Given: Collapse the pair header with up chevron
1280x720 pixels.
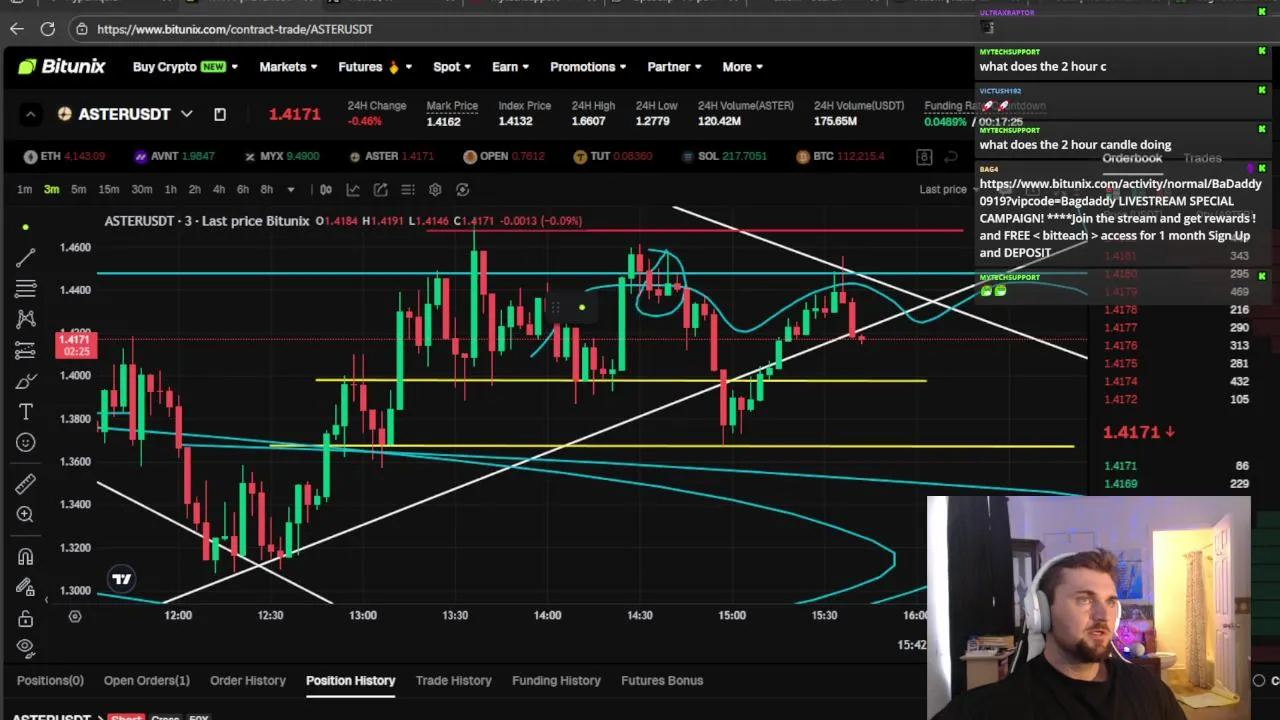Looking at the screenshot, I should [x=30, y=114].
